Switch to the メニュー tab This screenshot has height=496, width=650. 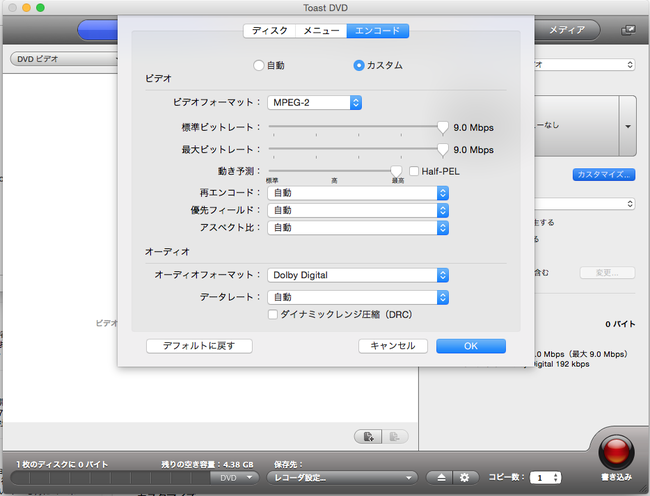321,31
